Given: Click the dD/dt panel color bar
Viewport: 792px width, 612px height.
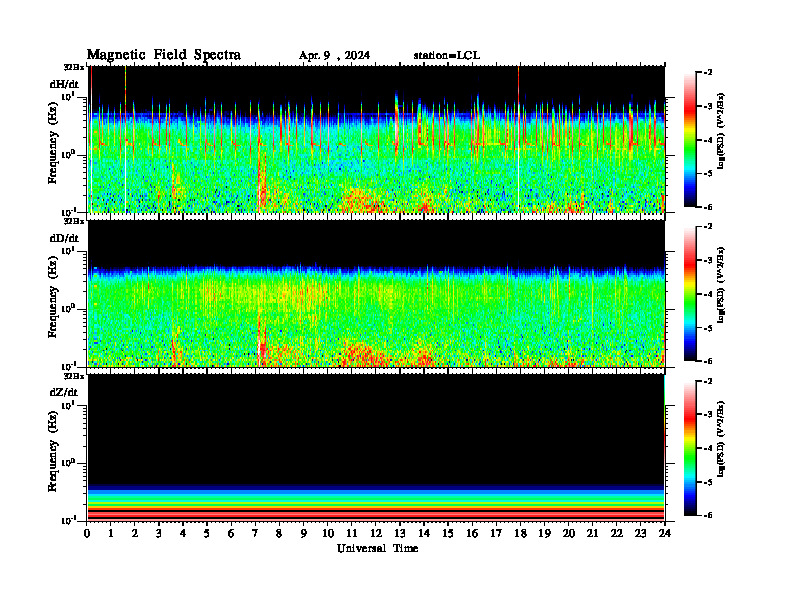Looking at the screenshot, I should click(x=690, y=294).
